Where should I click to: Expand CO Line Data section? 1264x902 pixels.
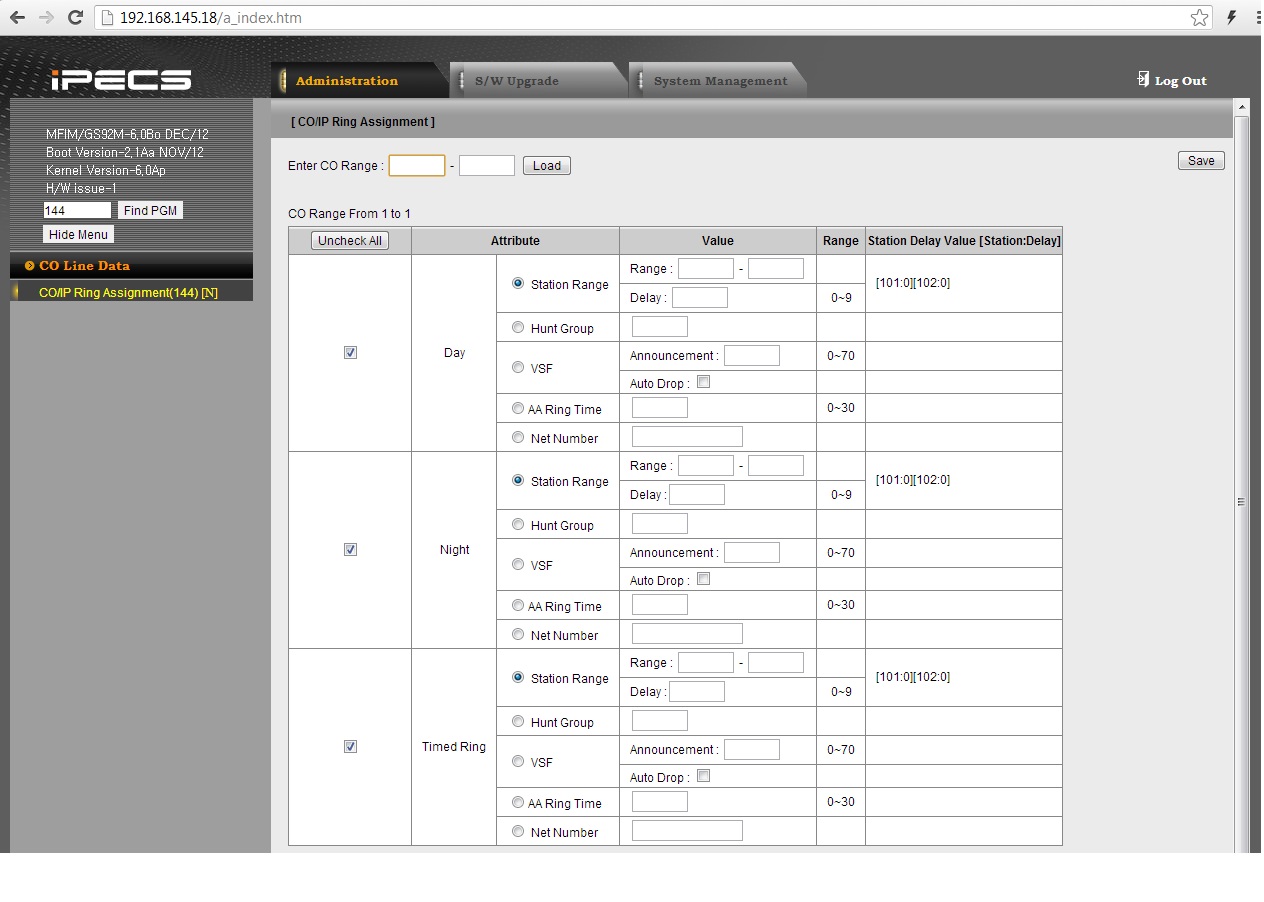click(84, 266)
